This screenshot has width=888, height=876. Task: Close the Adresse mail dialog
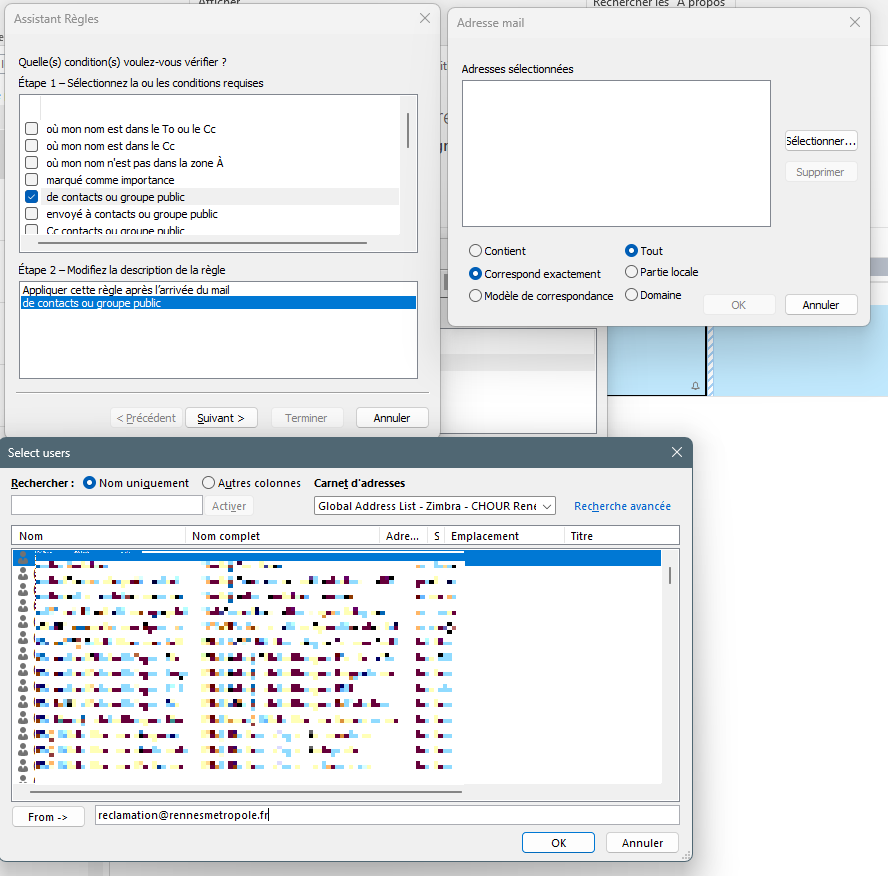[855, 22]
